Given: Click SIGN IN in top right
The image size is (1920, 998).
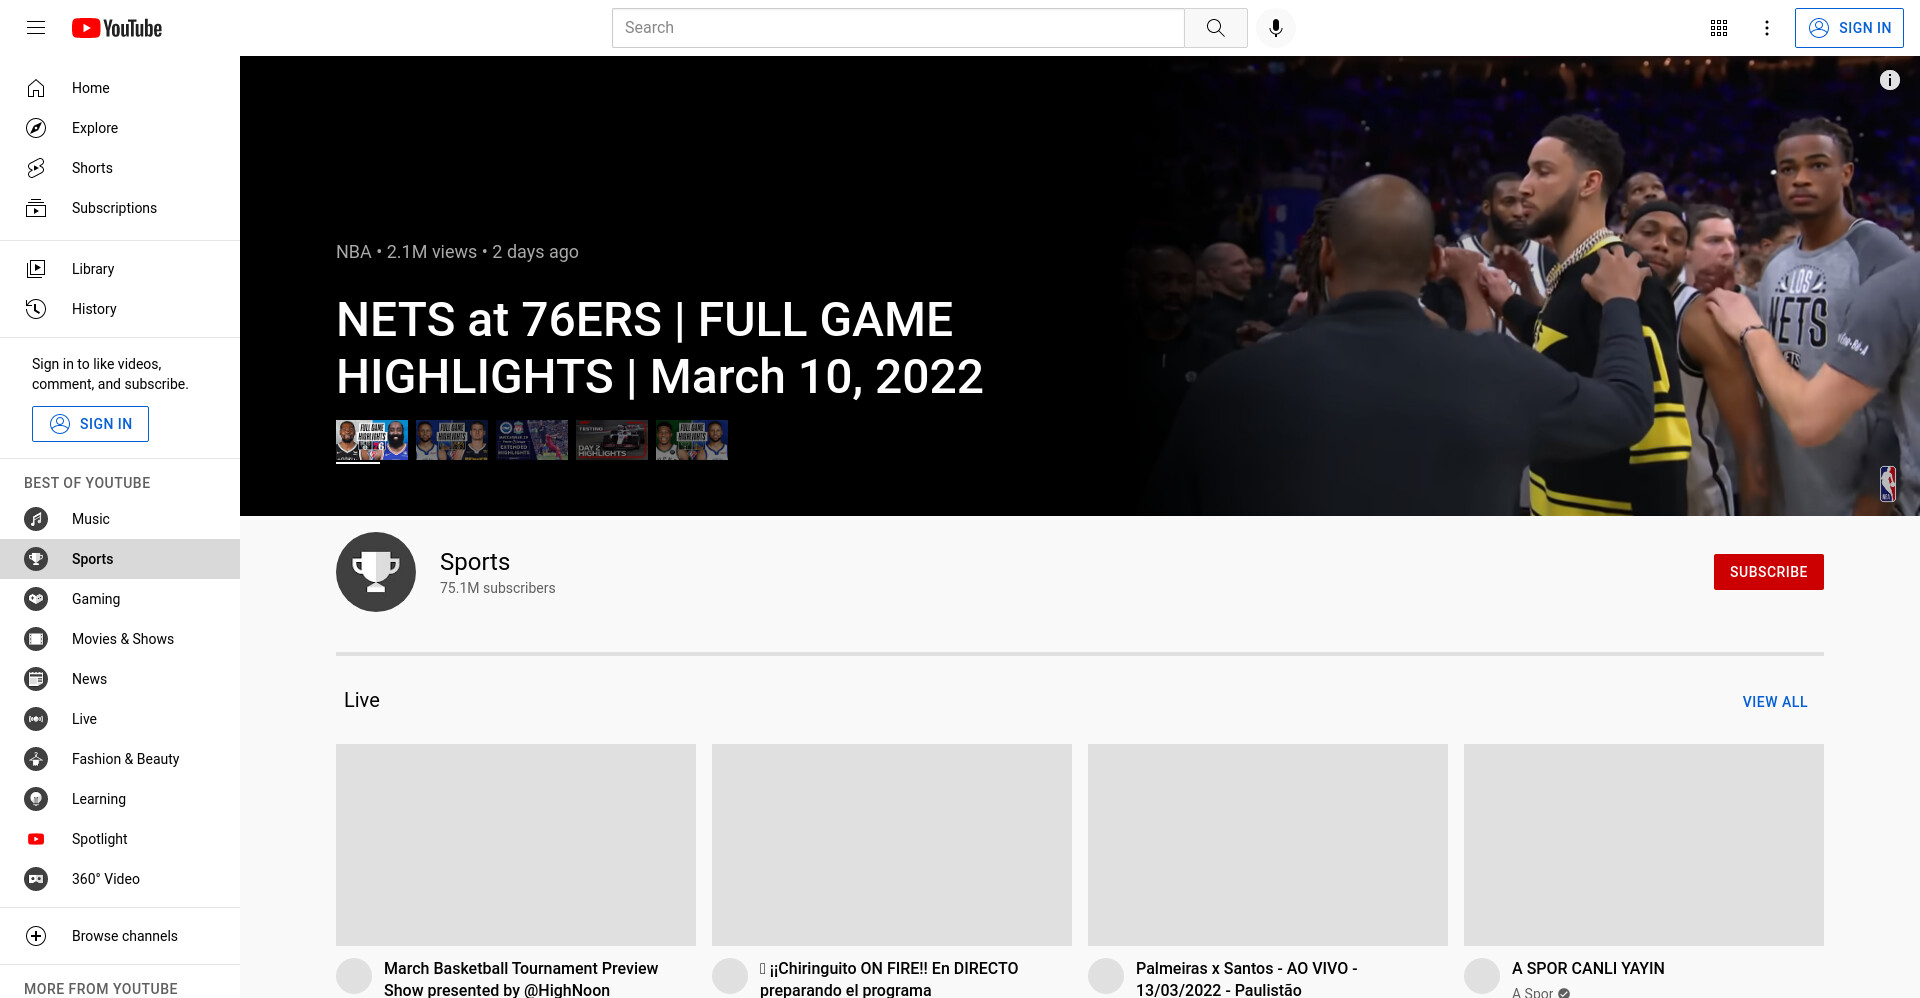Looking at the screenshot, I should [1849, 28].
